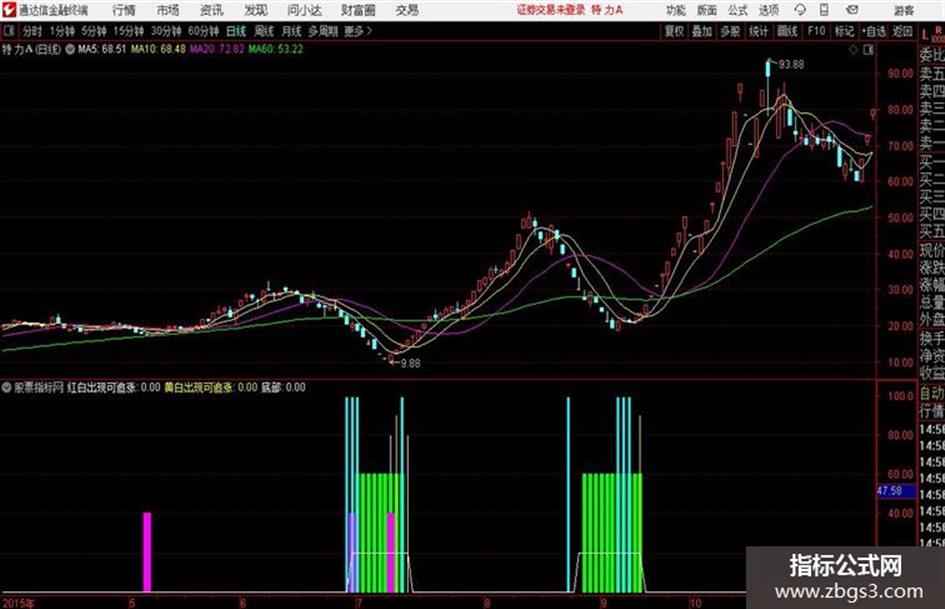Open the 财富圈 menu
Image resolution: width=945 pixels, height=609 pixels.
tap(358, 10)
